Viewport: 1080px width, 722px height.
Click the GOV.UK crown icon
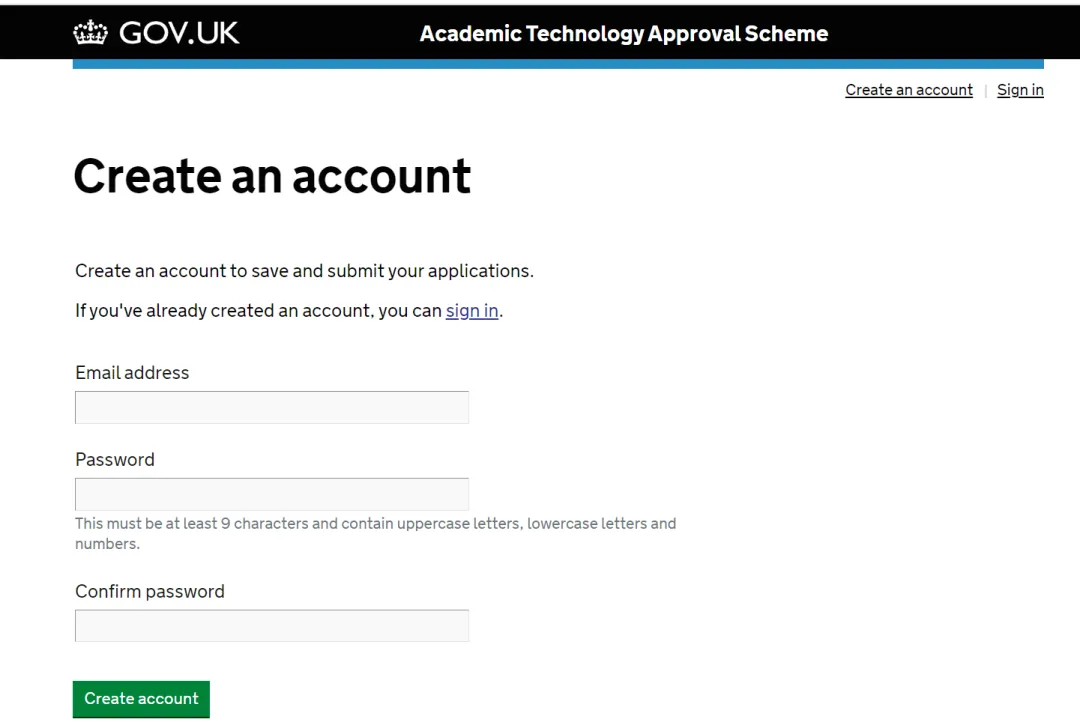[90, 33]
